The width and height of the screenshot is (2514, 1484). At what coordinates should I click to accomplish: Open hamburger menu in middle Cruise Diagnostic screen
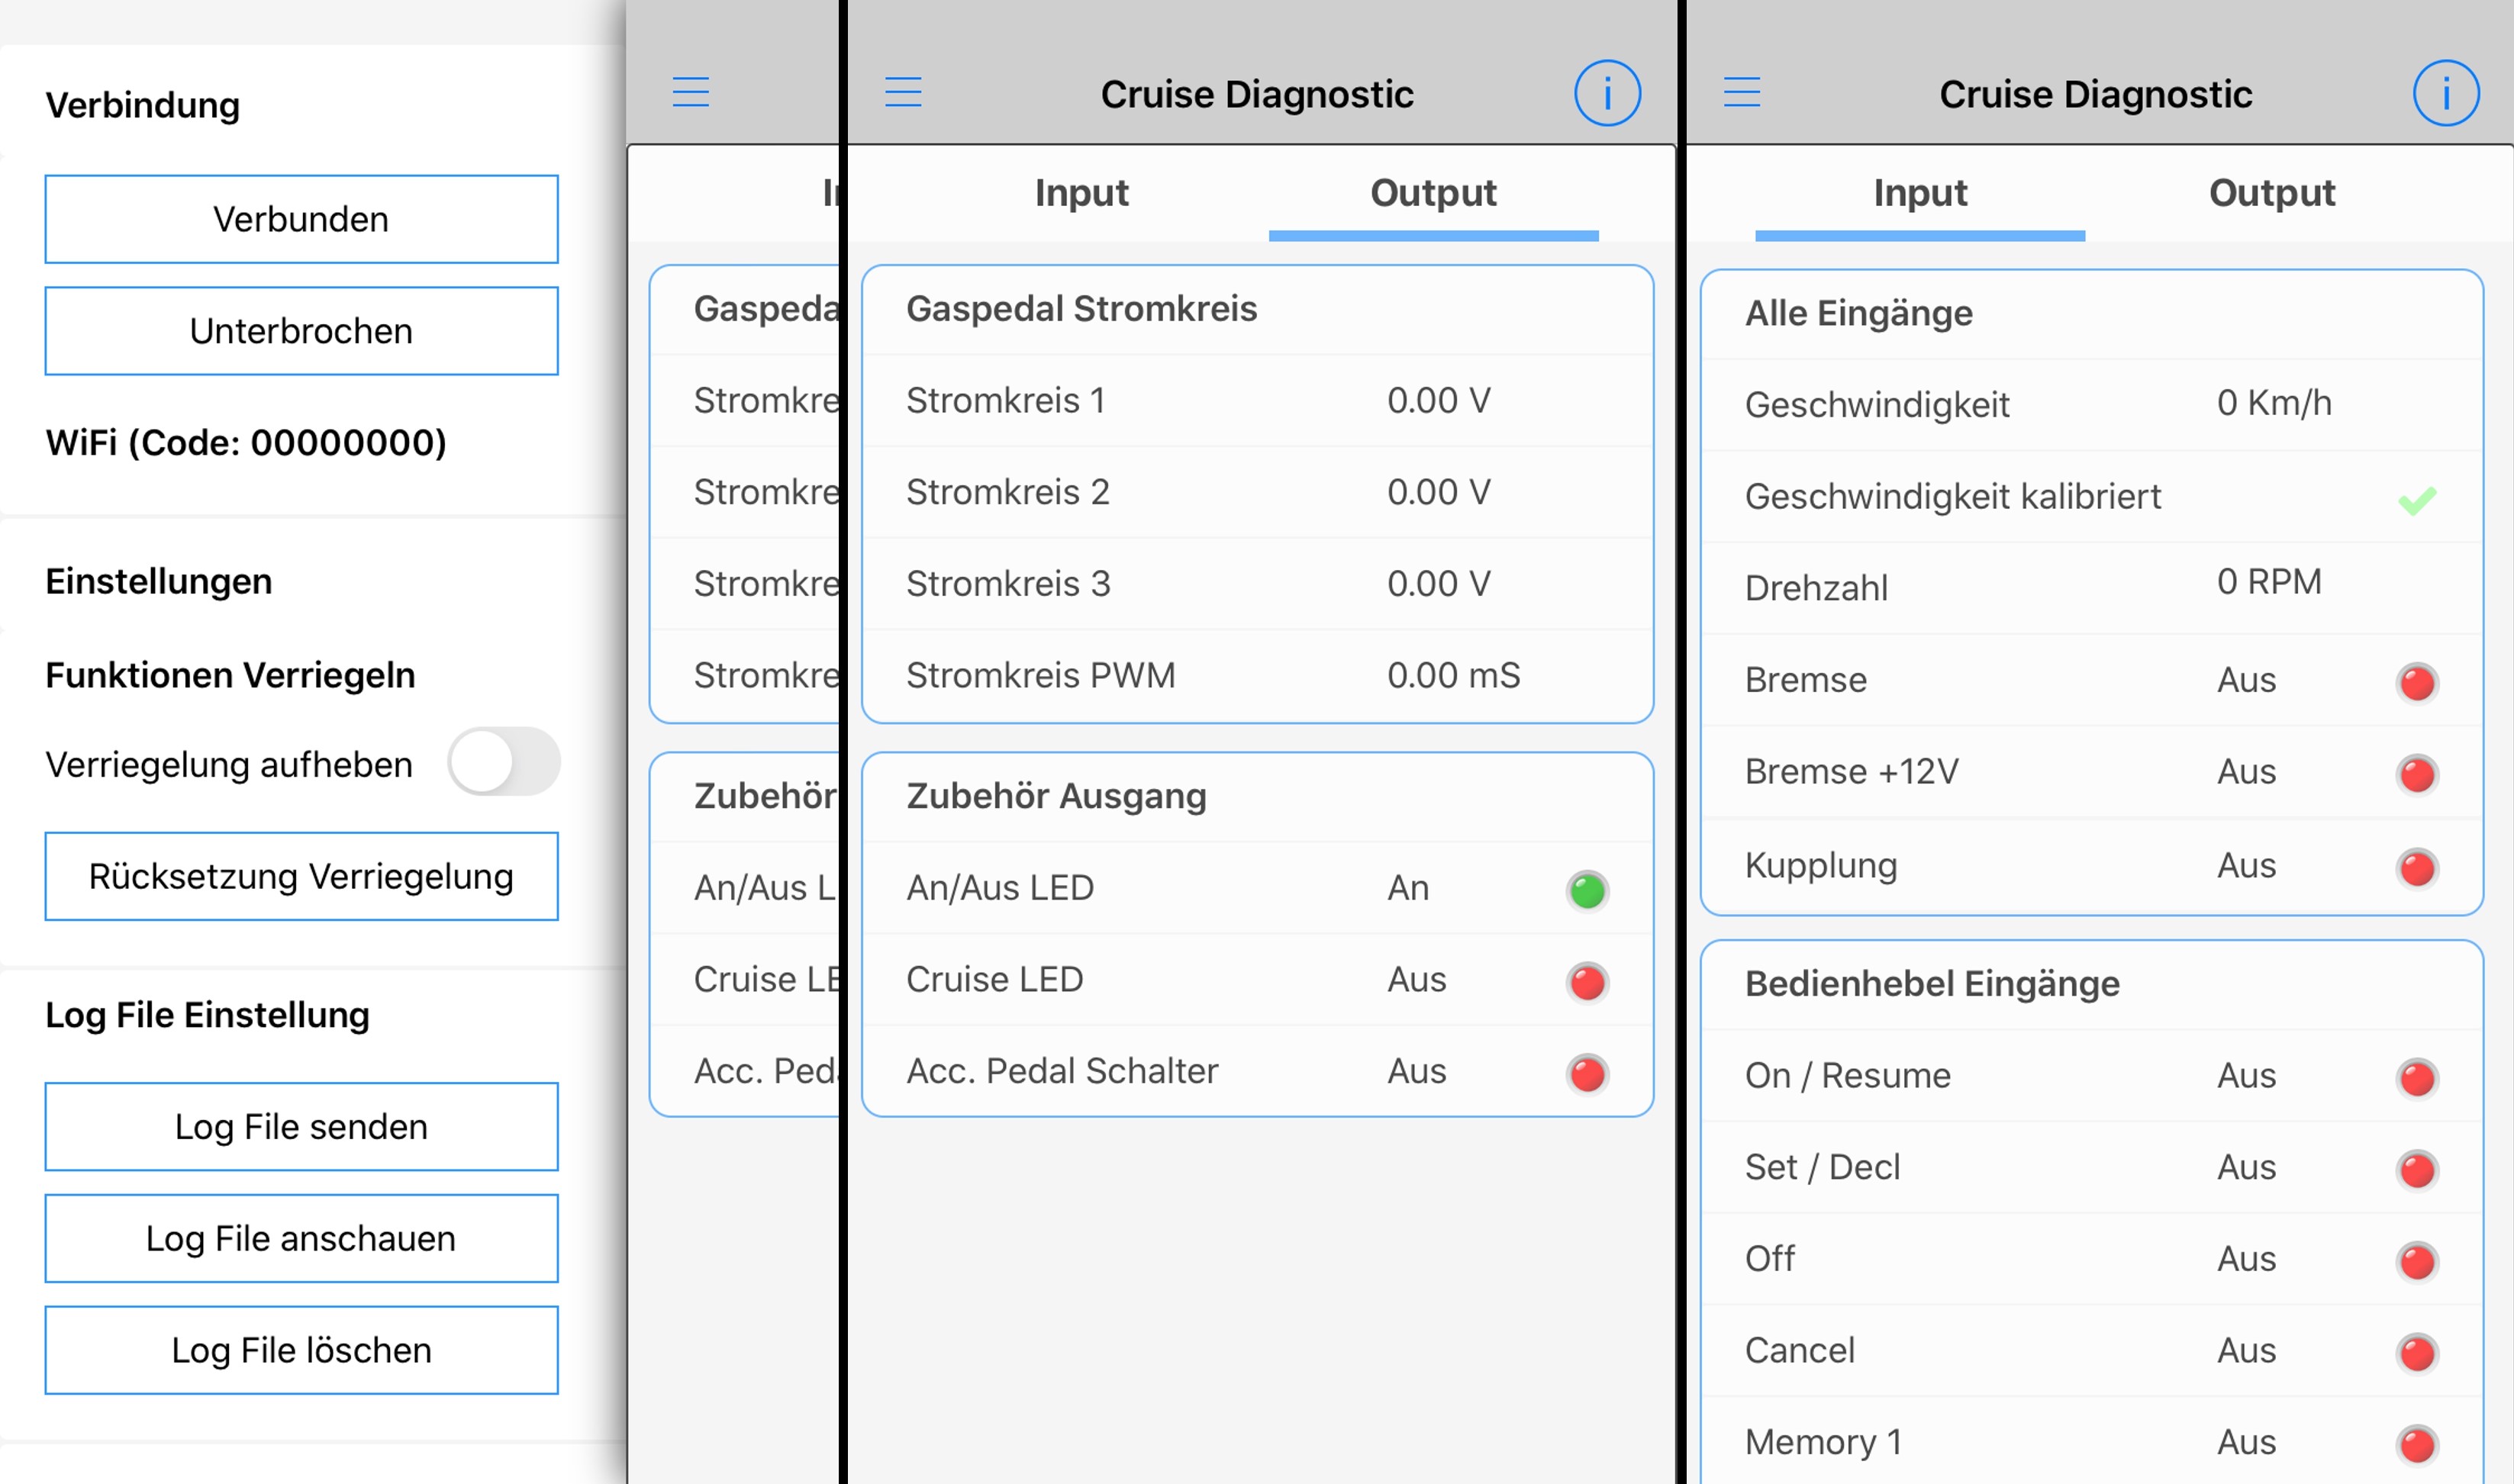(x=903, y=92)
